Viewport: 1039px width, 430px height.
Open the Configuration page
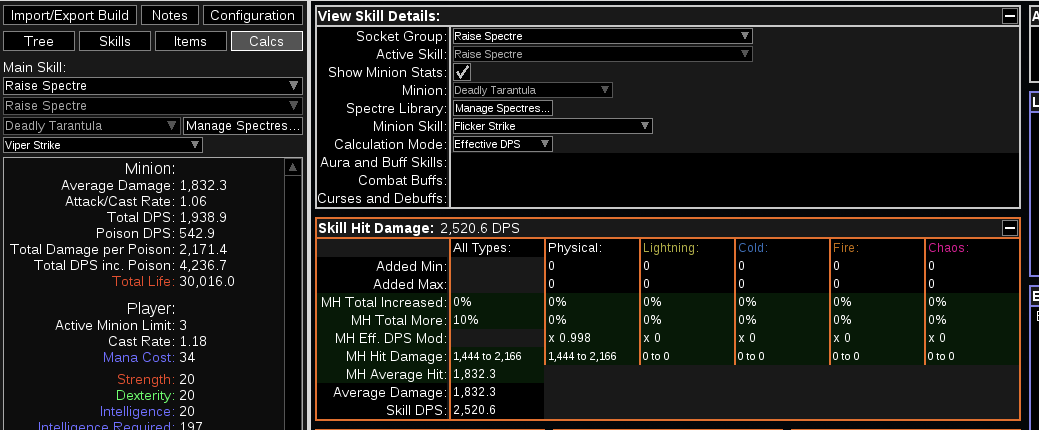point(252,15)
